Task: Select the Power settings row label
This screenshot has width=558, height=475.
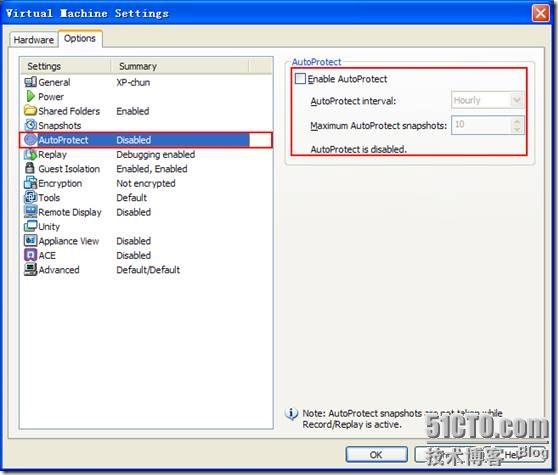Action: [51, 97]
